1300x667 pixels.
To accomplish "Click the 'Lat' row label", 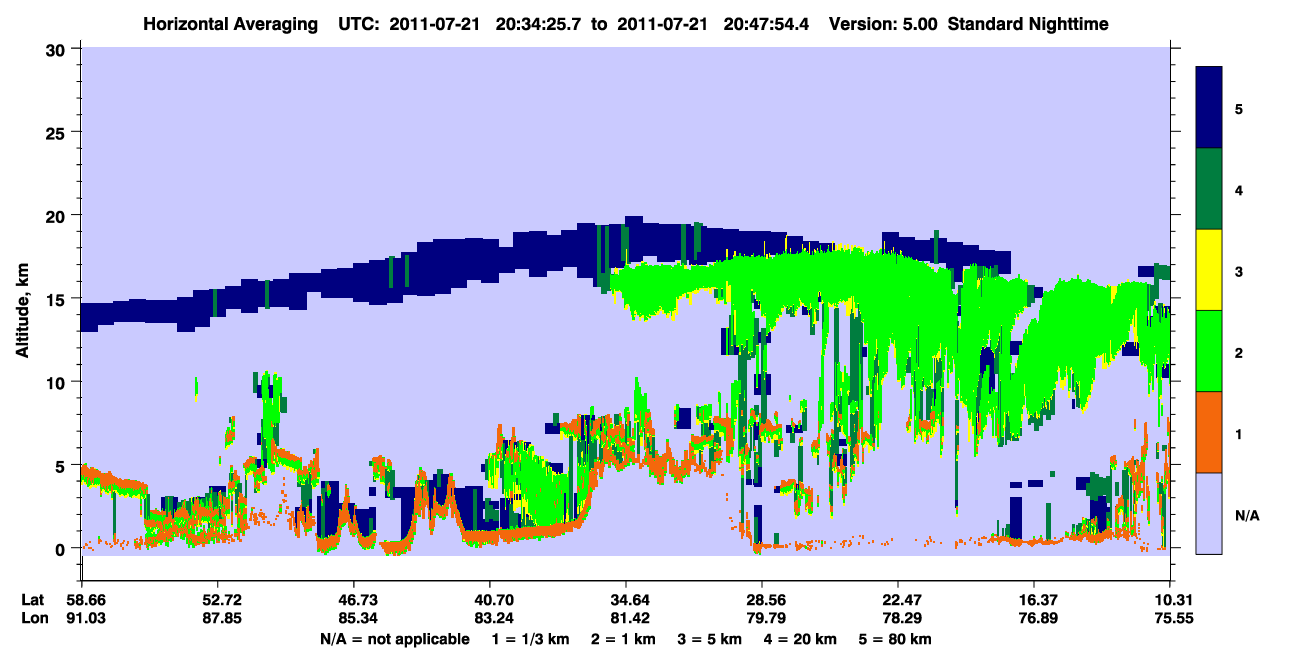I will [33, 600].
